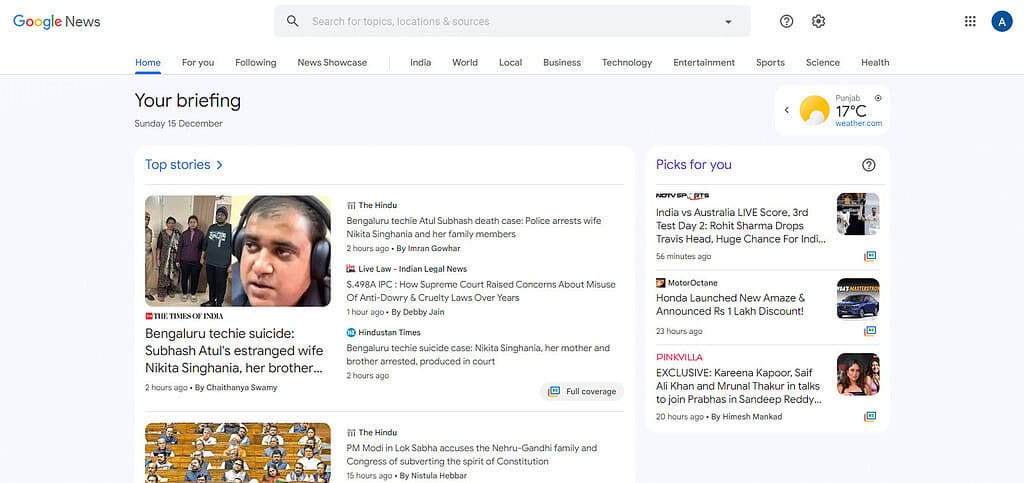Go to the Science section
This screenshot has height=483, width=1024.
point(823,63)
